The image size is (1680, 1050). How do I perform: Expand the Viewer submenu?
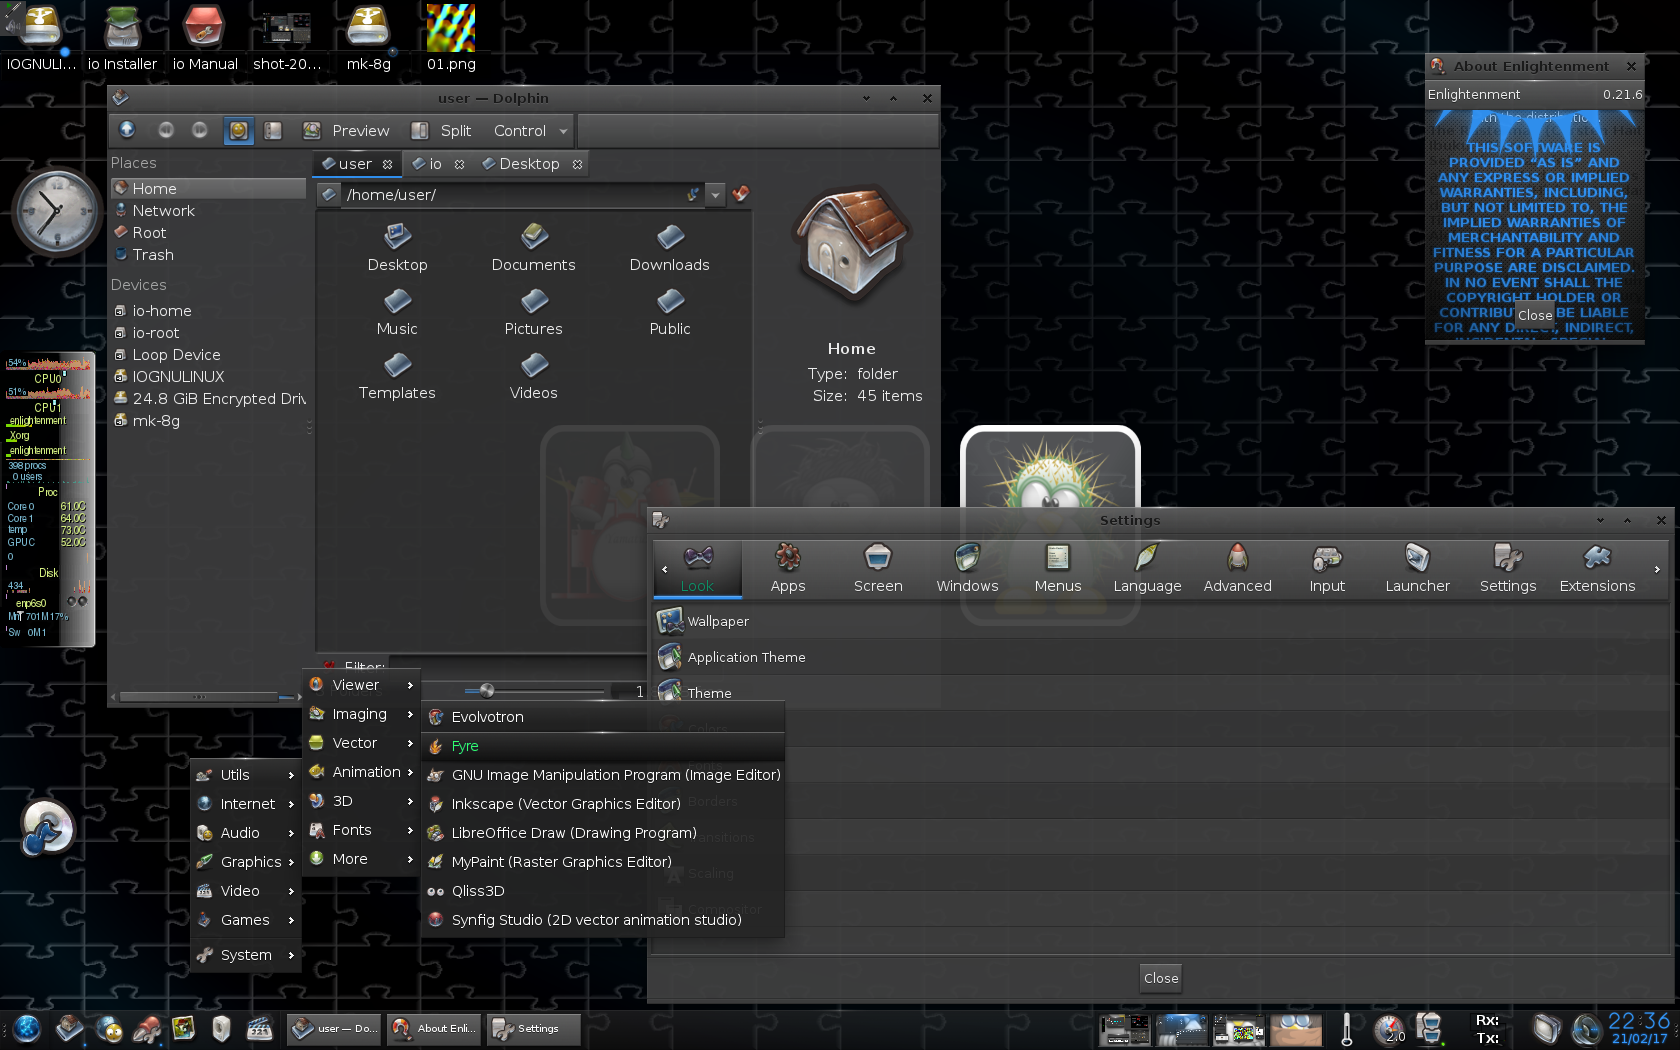pos(361,685)
